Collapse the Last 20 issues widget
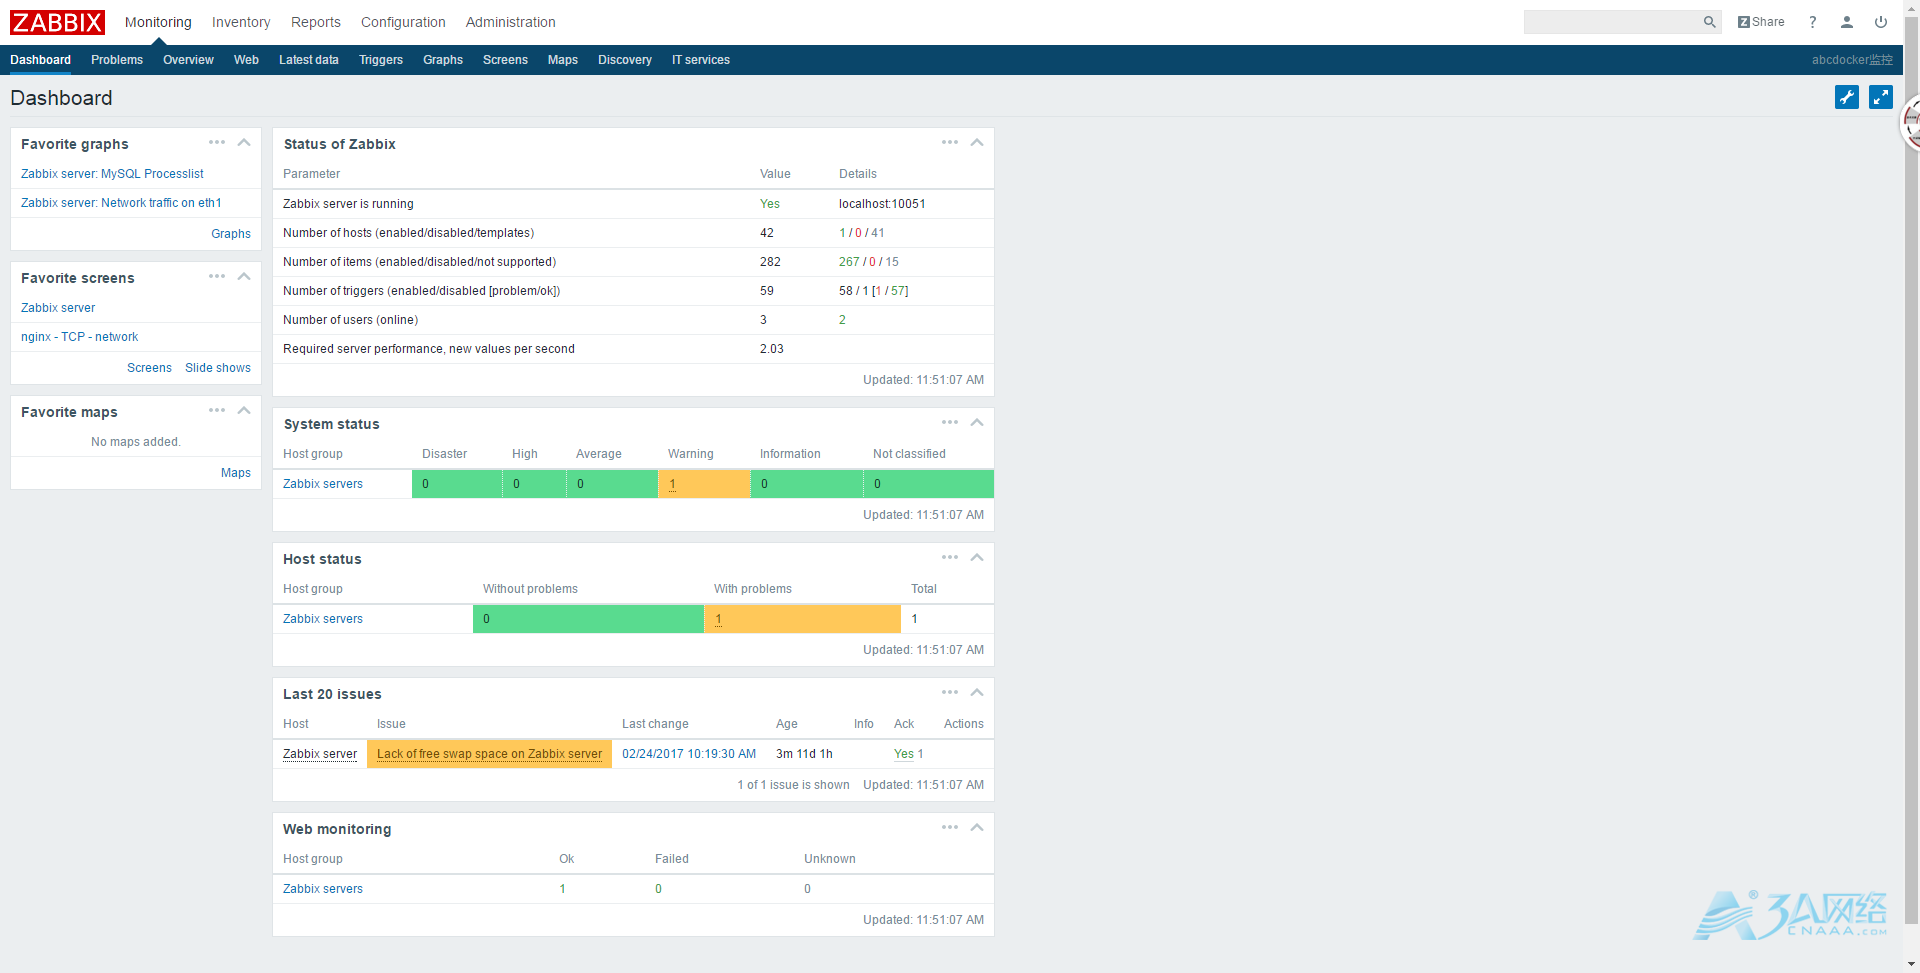Viewport: 1920px width, 973px height. [977, 692]
